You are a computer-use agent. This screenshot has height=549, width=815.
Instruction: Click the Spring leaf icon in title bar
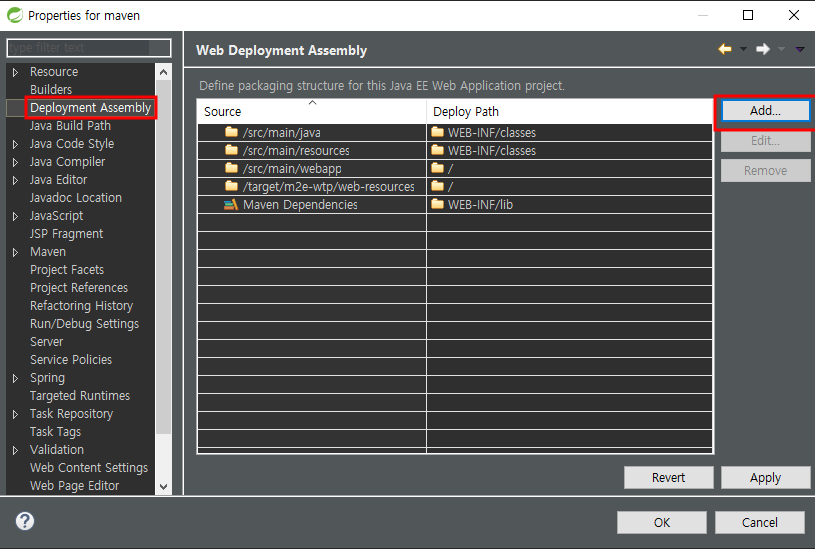tap(15, 15)
